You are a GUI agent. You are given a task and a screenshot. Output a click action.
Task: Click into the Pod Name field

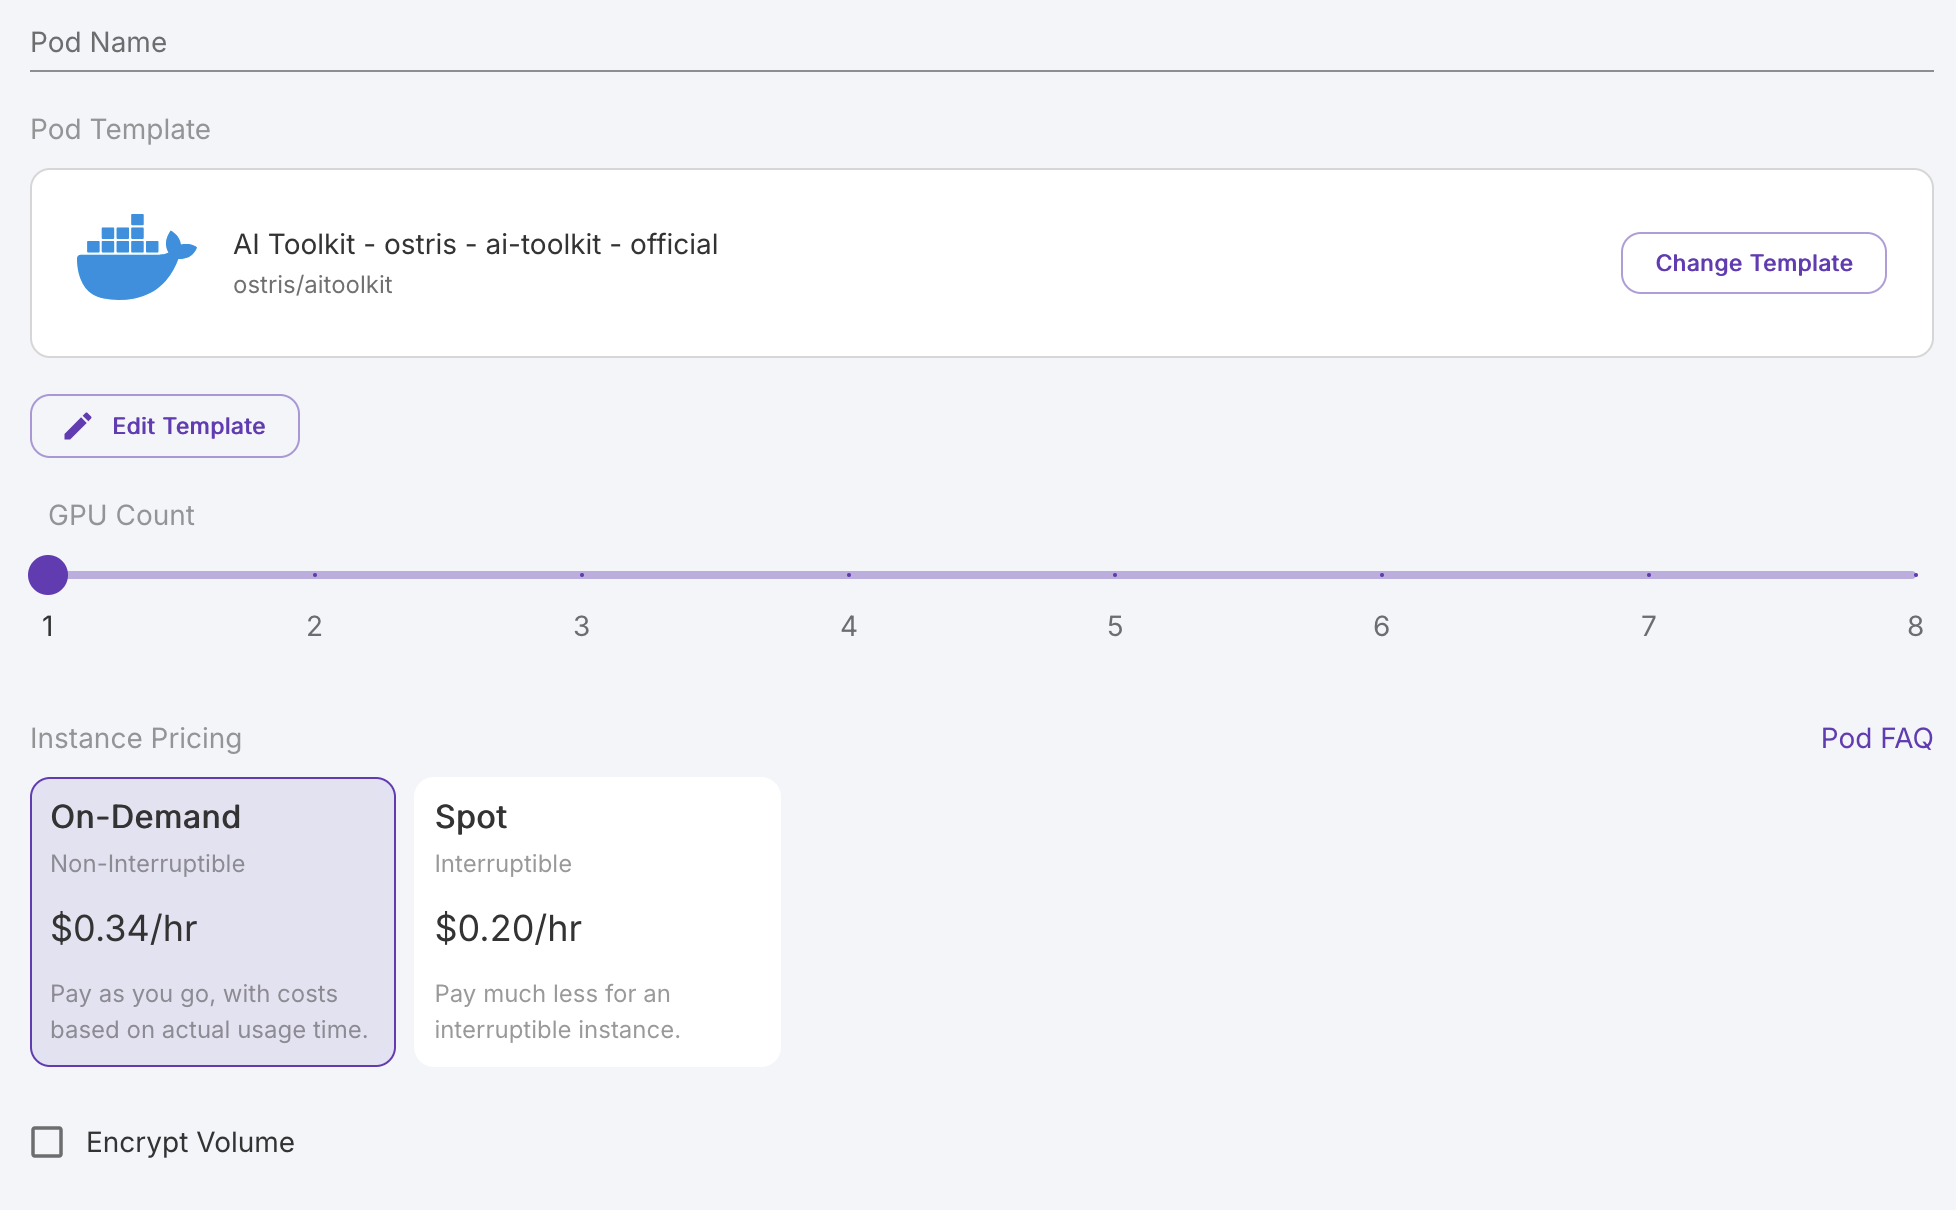pyautogui.click(x=980, y=43)
